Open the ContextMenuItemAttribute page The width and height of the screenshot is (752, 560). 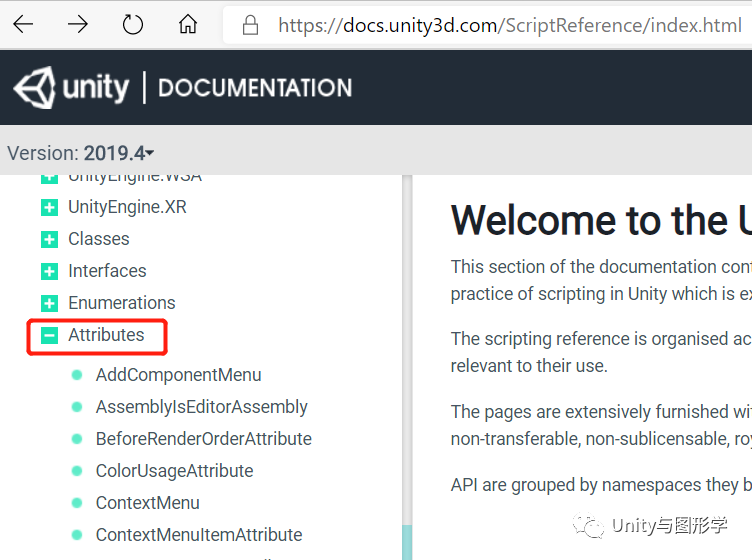[x=199, y=535]
